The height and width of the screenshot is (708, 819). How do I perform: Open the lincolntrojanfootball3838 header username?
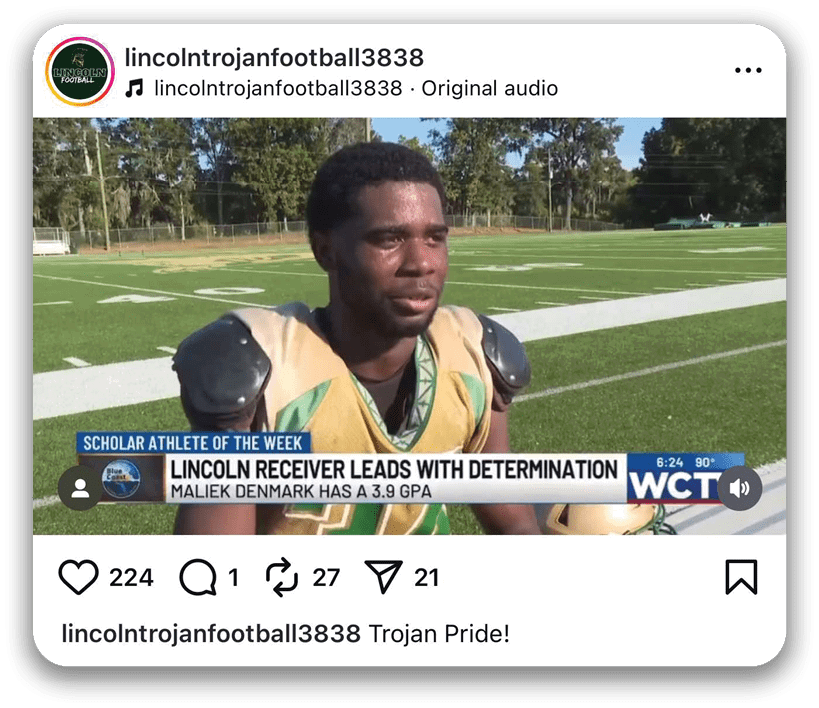pos(274,57)
